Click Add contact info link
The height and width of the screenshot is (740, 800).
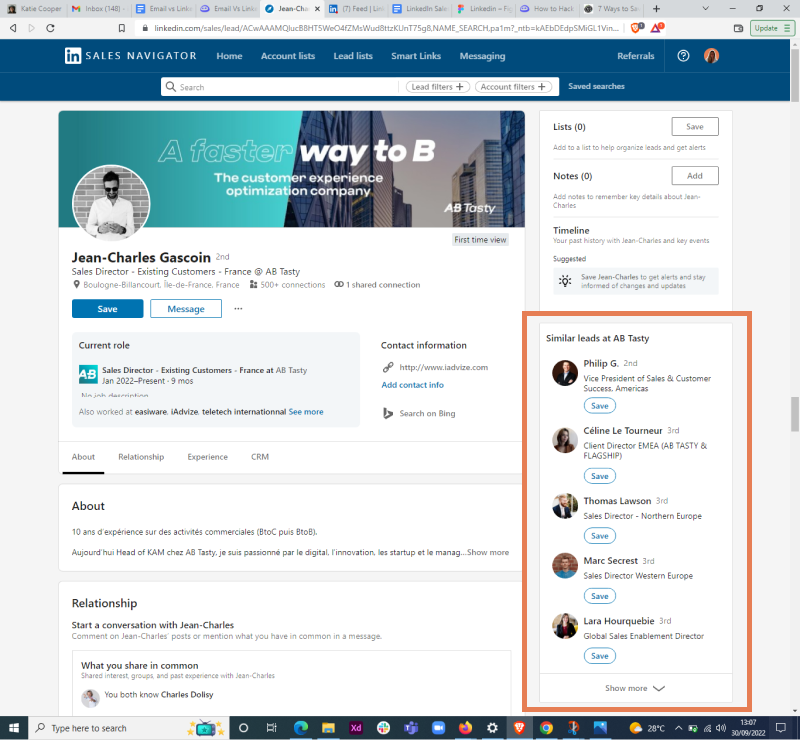(412, 385)
